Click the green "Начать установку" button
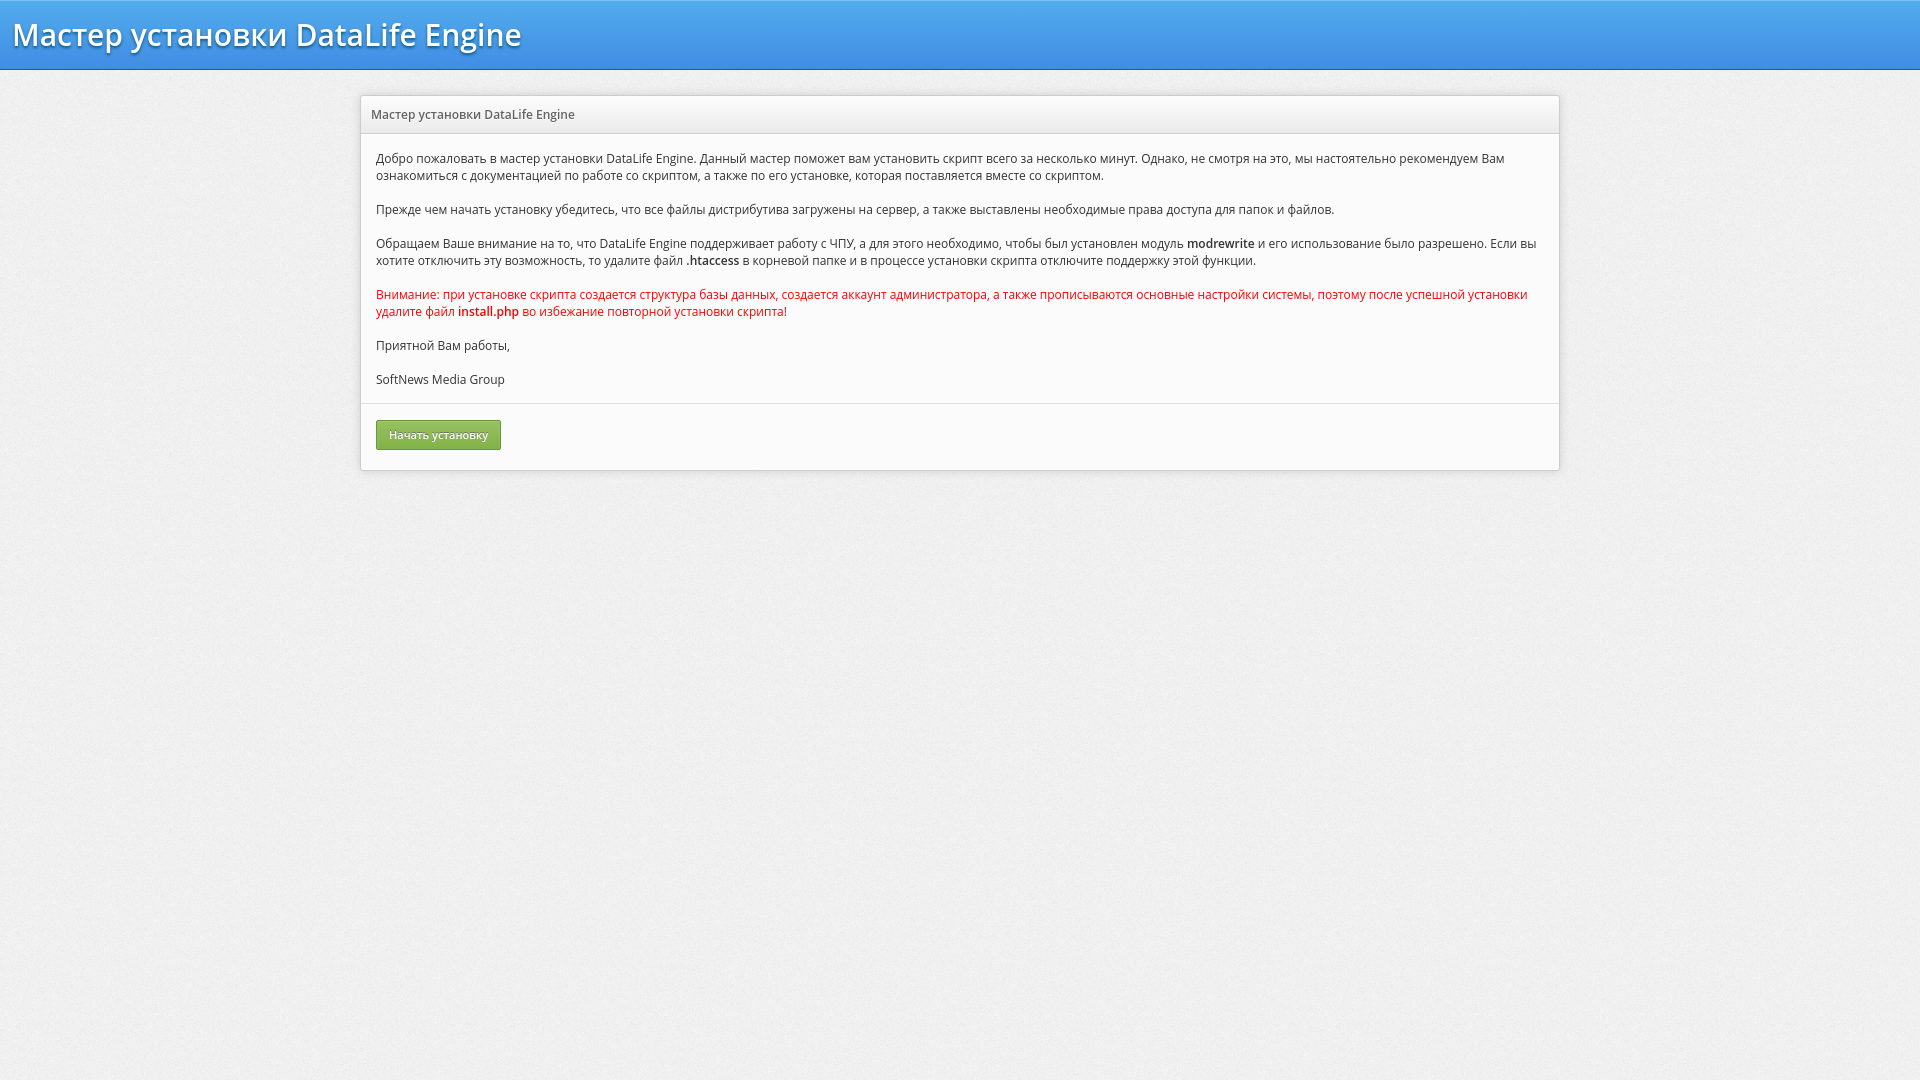Viewport: 1920px width, 1080px height. click(438, 435)
